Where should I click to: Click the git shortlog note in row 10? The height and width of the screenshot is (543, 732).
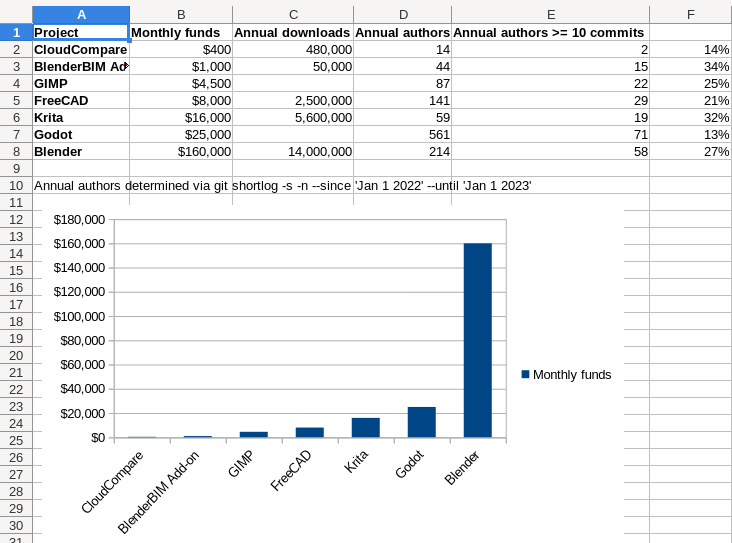(282, 185)
